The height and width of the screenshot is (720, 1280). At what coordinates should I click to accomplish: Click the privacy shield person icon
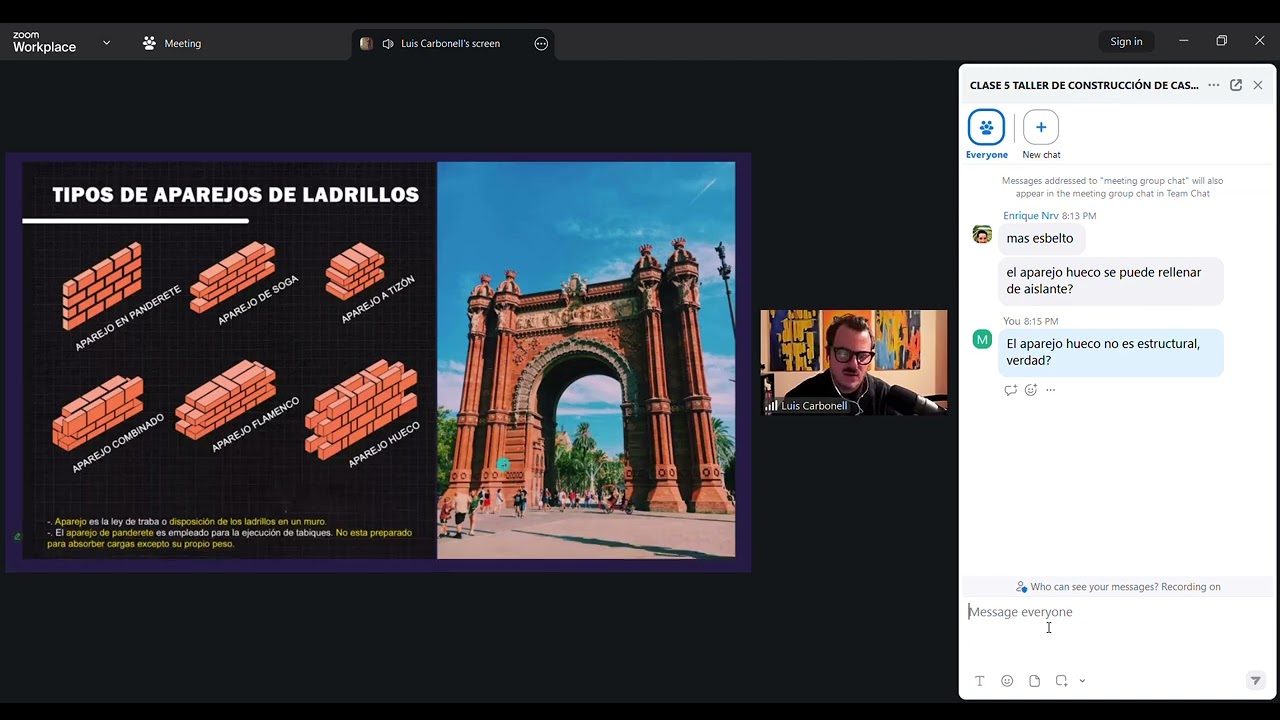[x=1021, y=587]
